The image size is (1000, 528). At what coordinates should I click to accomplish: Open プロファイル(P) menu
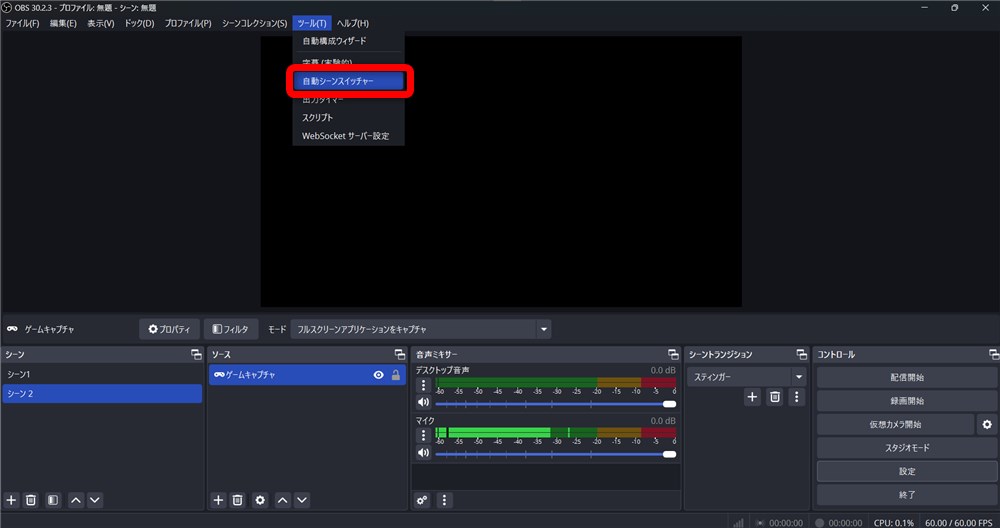pos(188,24)
